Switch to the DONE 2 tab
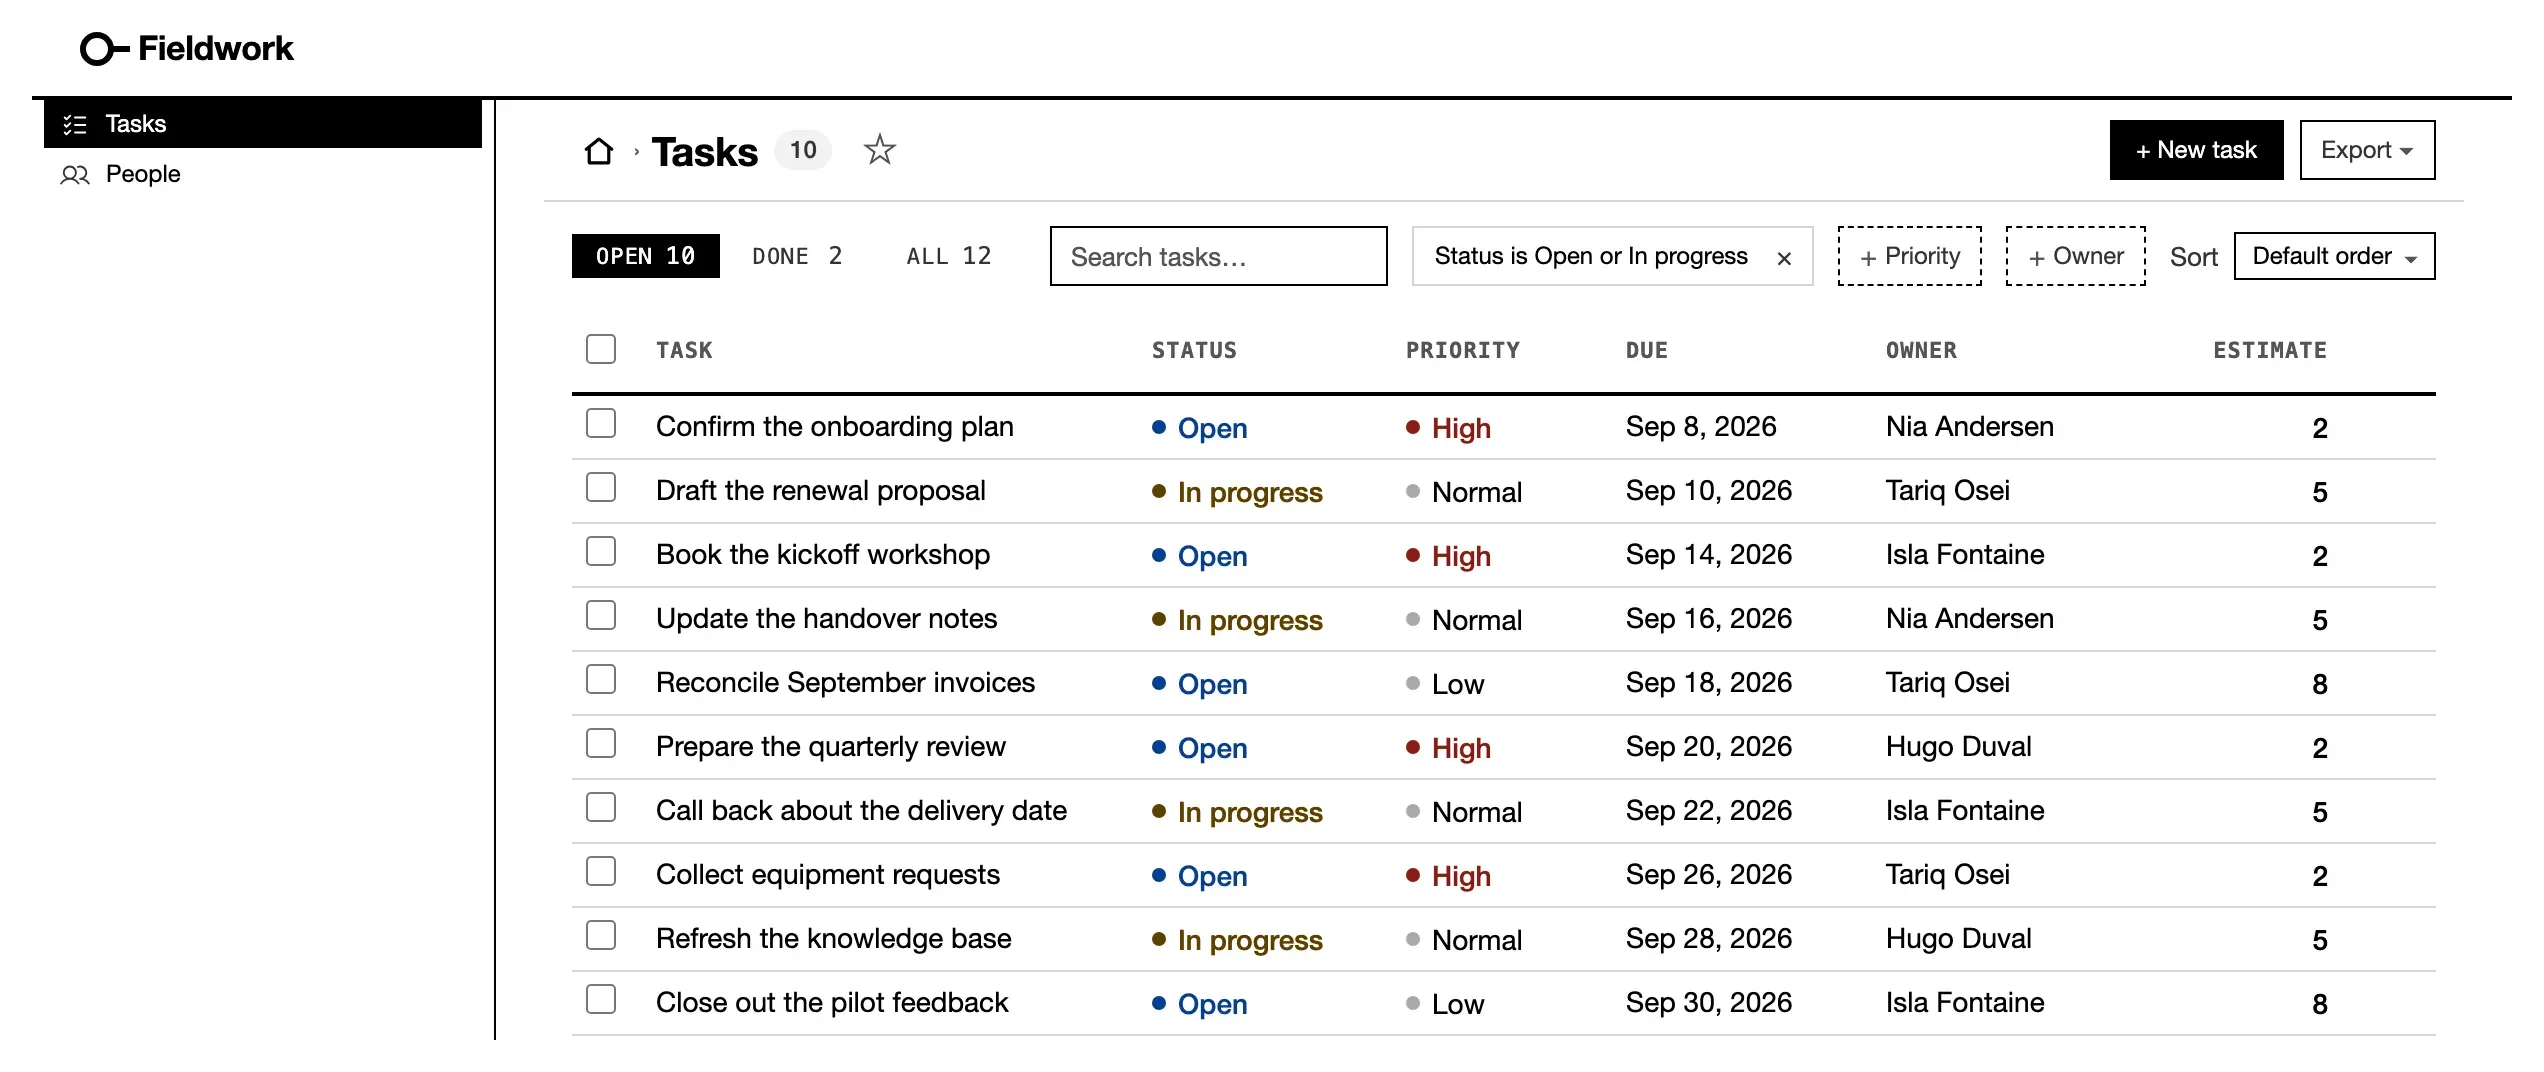 tap(797, 256)
